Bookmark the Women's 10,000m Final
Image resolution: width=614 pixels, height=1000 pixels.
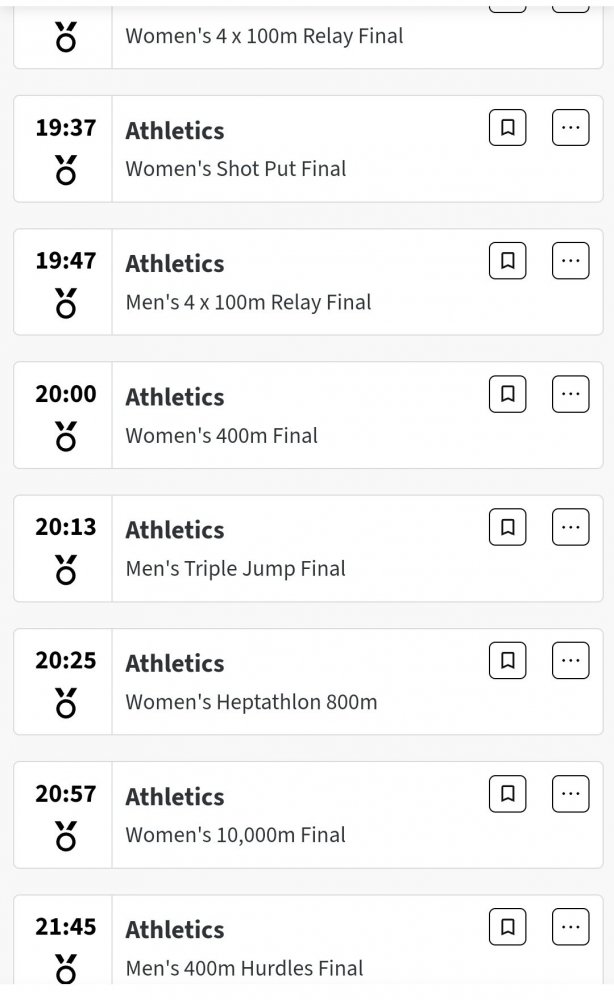pyautogui.click(x=508, y=794)
